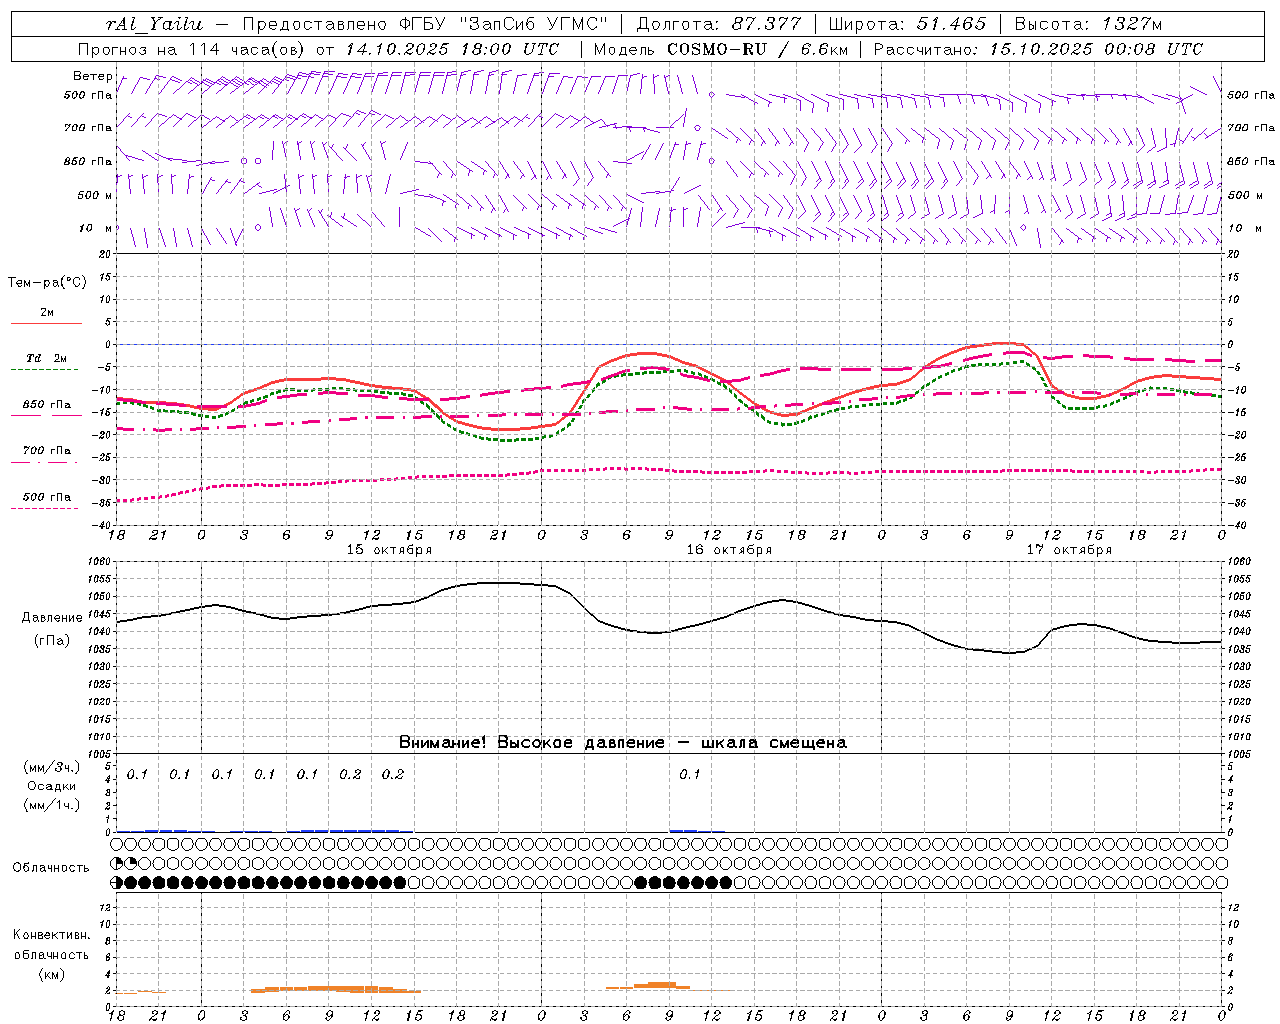1280x1024 pixels.
Task: Click the orange convective cloud bar on 15 October
Action: click(x=335, y=989)
